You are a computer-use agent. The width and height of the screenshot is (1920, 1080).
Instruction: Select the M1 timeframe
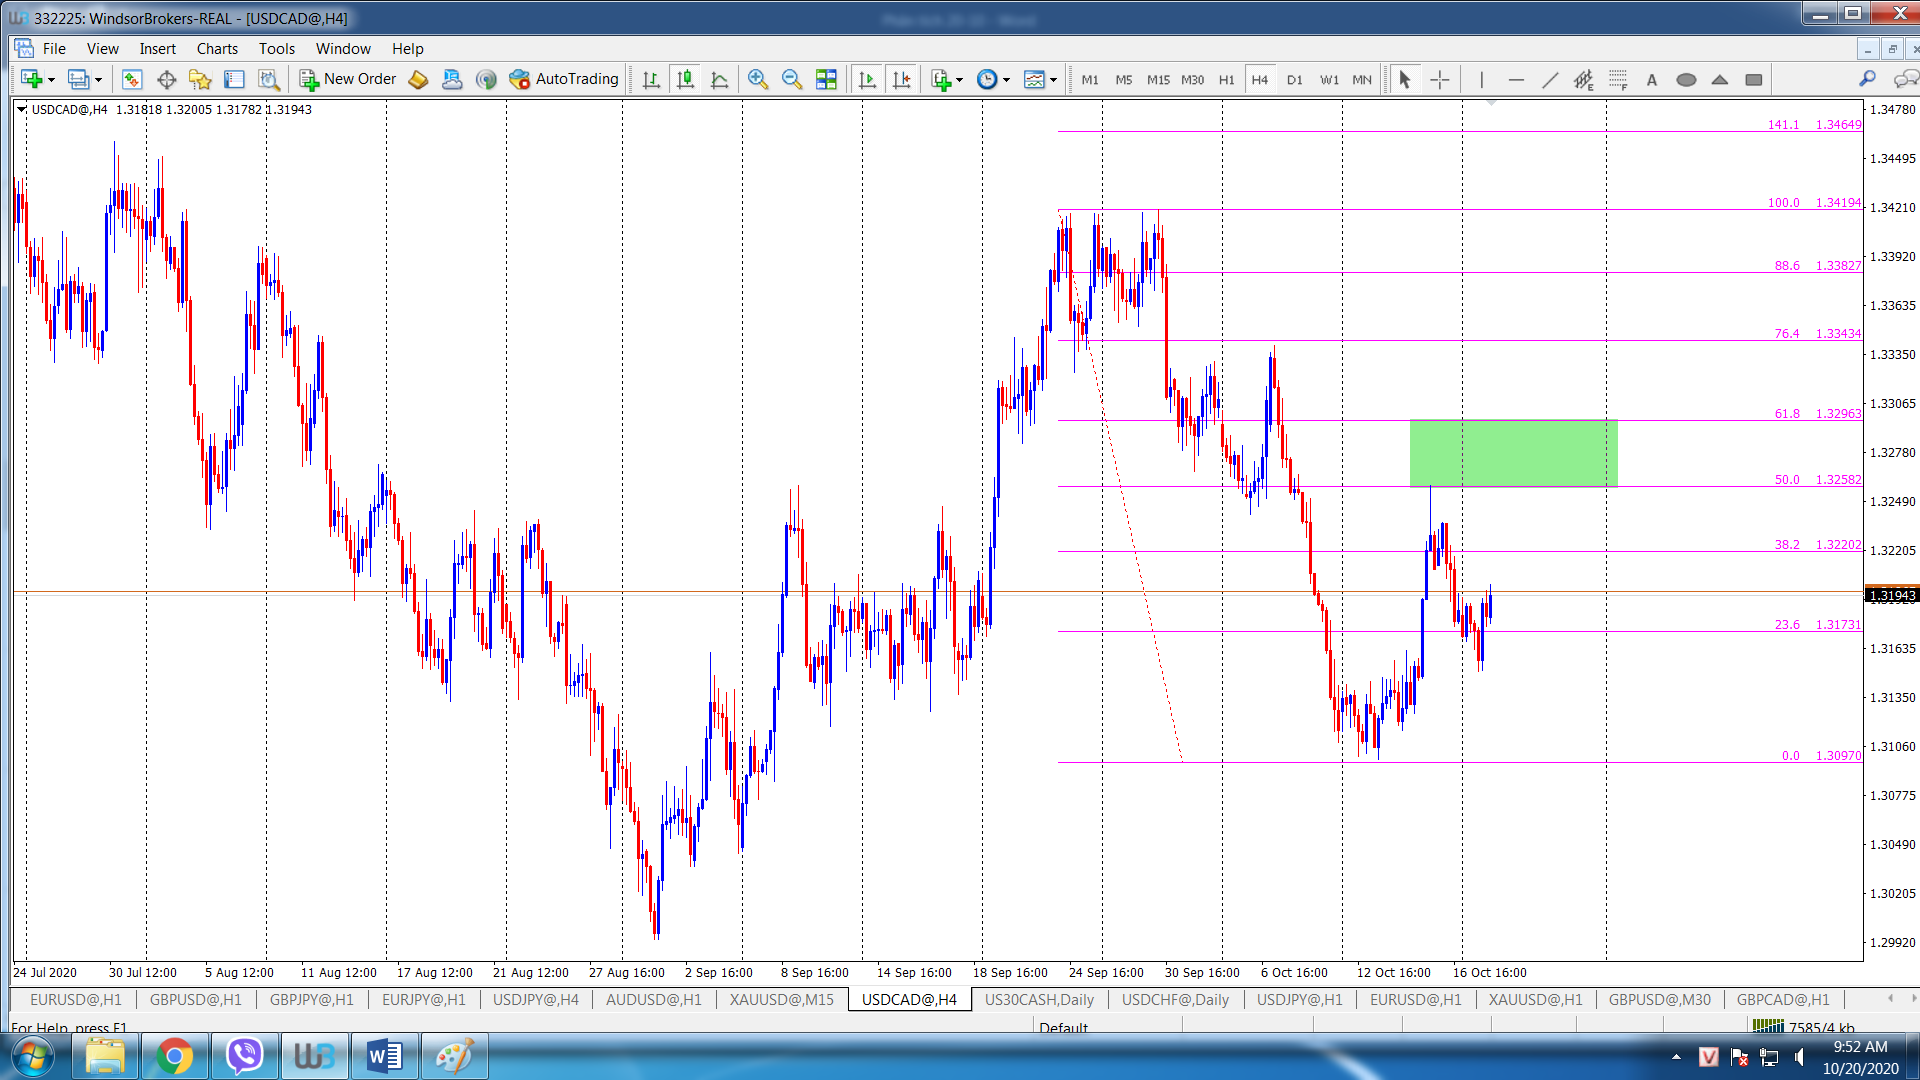[1090, 79]
